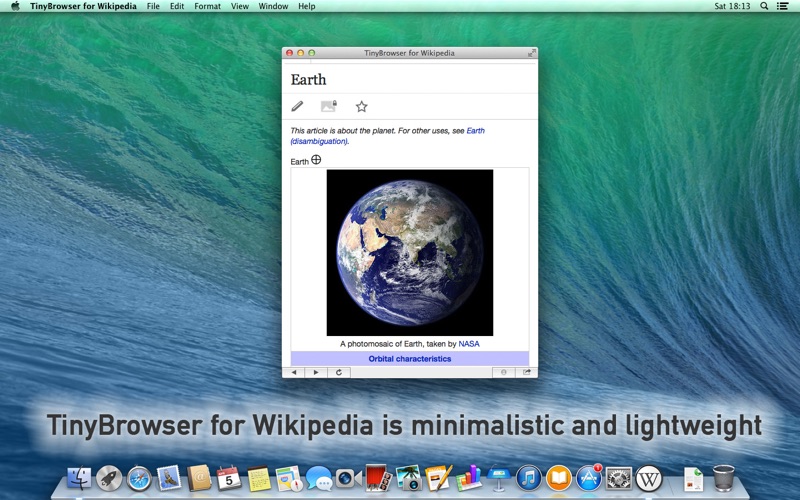Open the Help menu
The height and width of the screenshot is (500, 800).
[x=307, y=6]
